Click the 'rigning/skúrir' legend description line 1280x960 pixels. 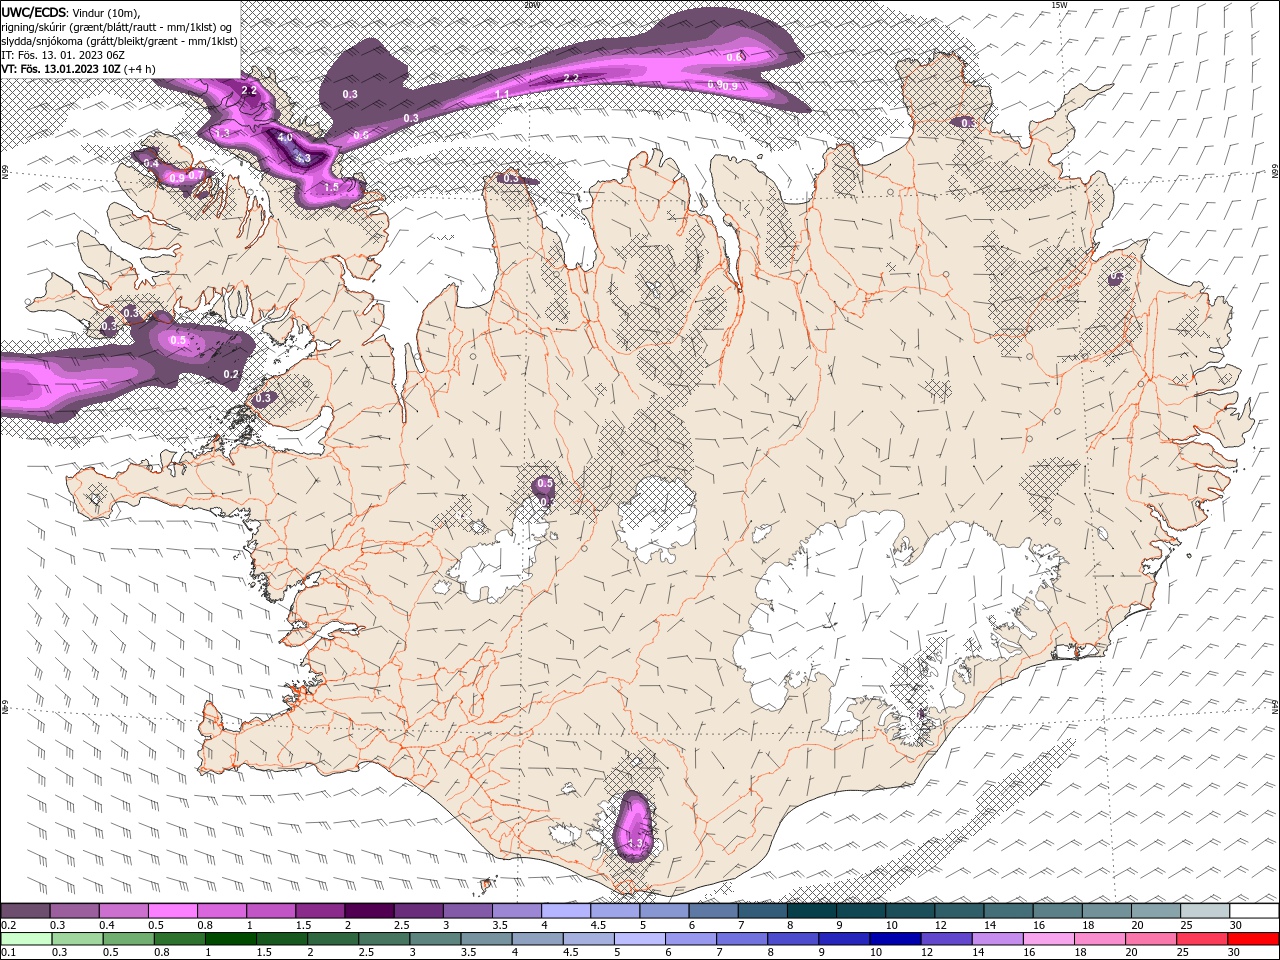118,26
